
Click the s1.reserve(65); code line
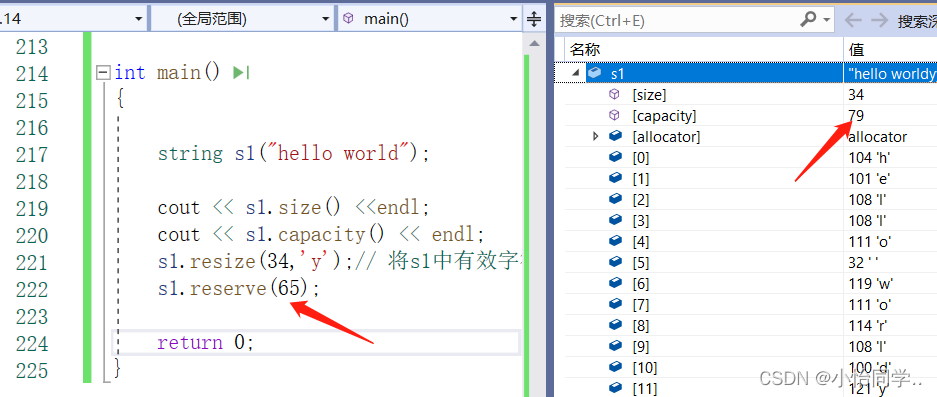coord(239,289)
